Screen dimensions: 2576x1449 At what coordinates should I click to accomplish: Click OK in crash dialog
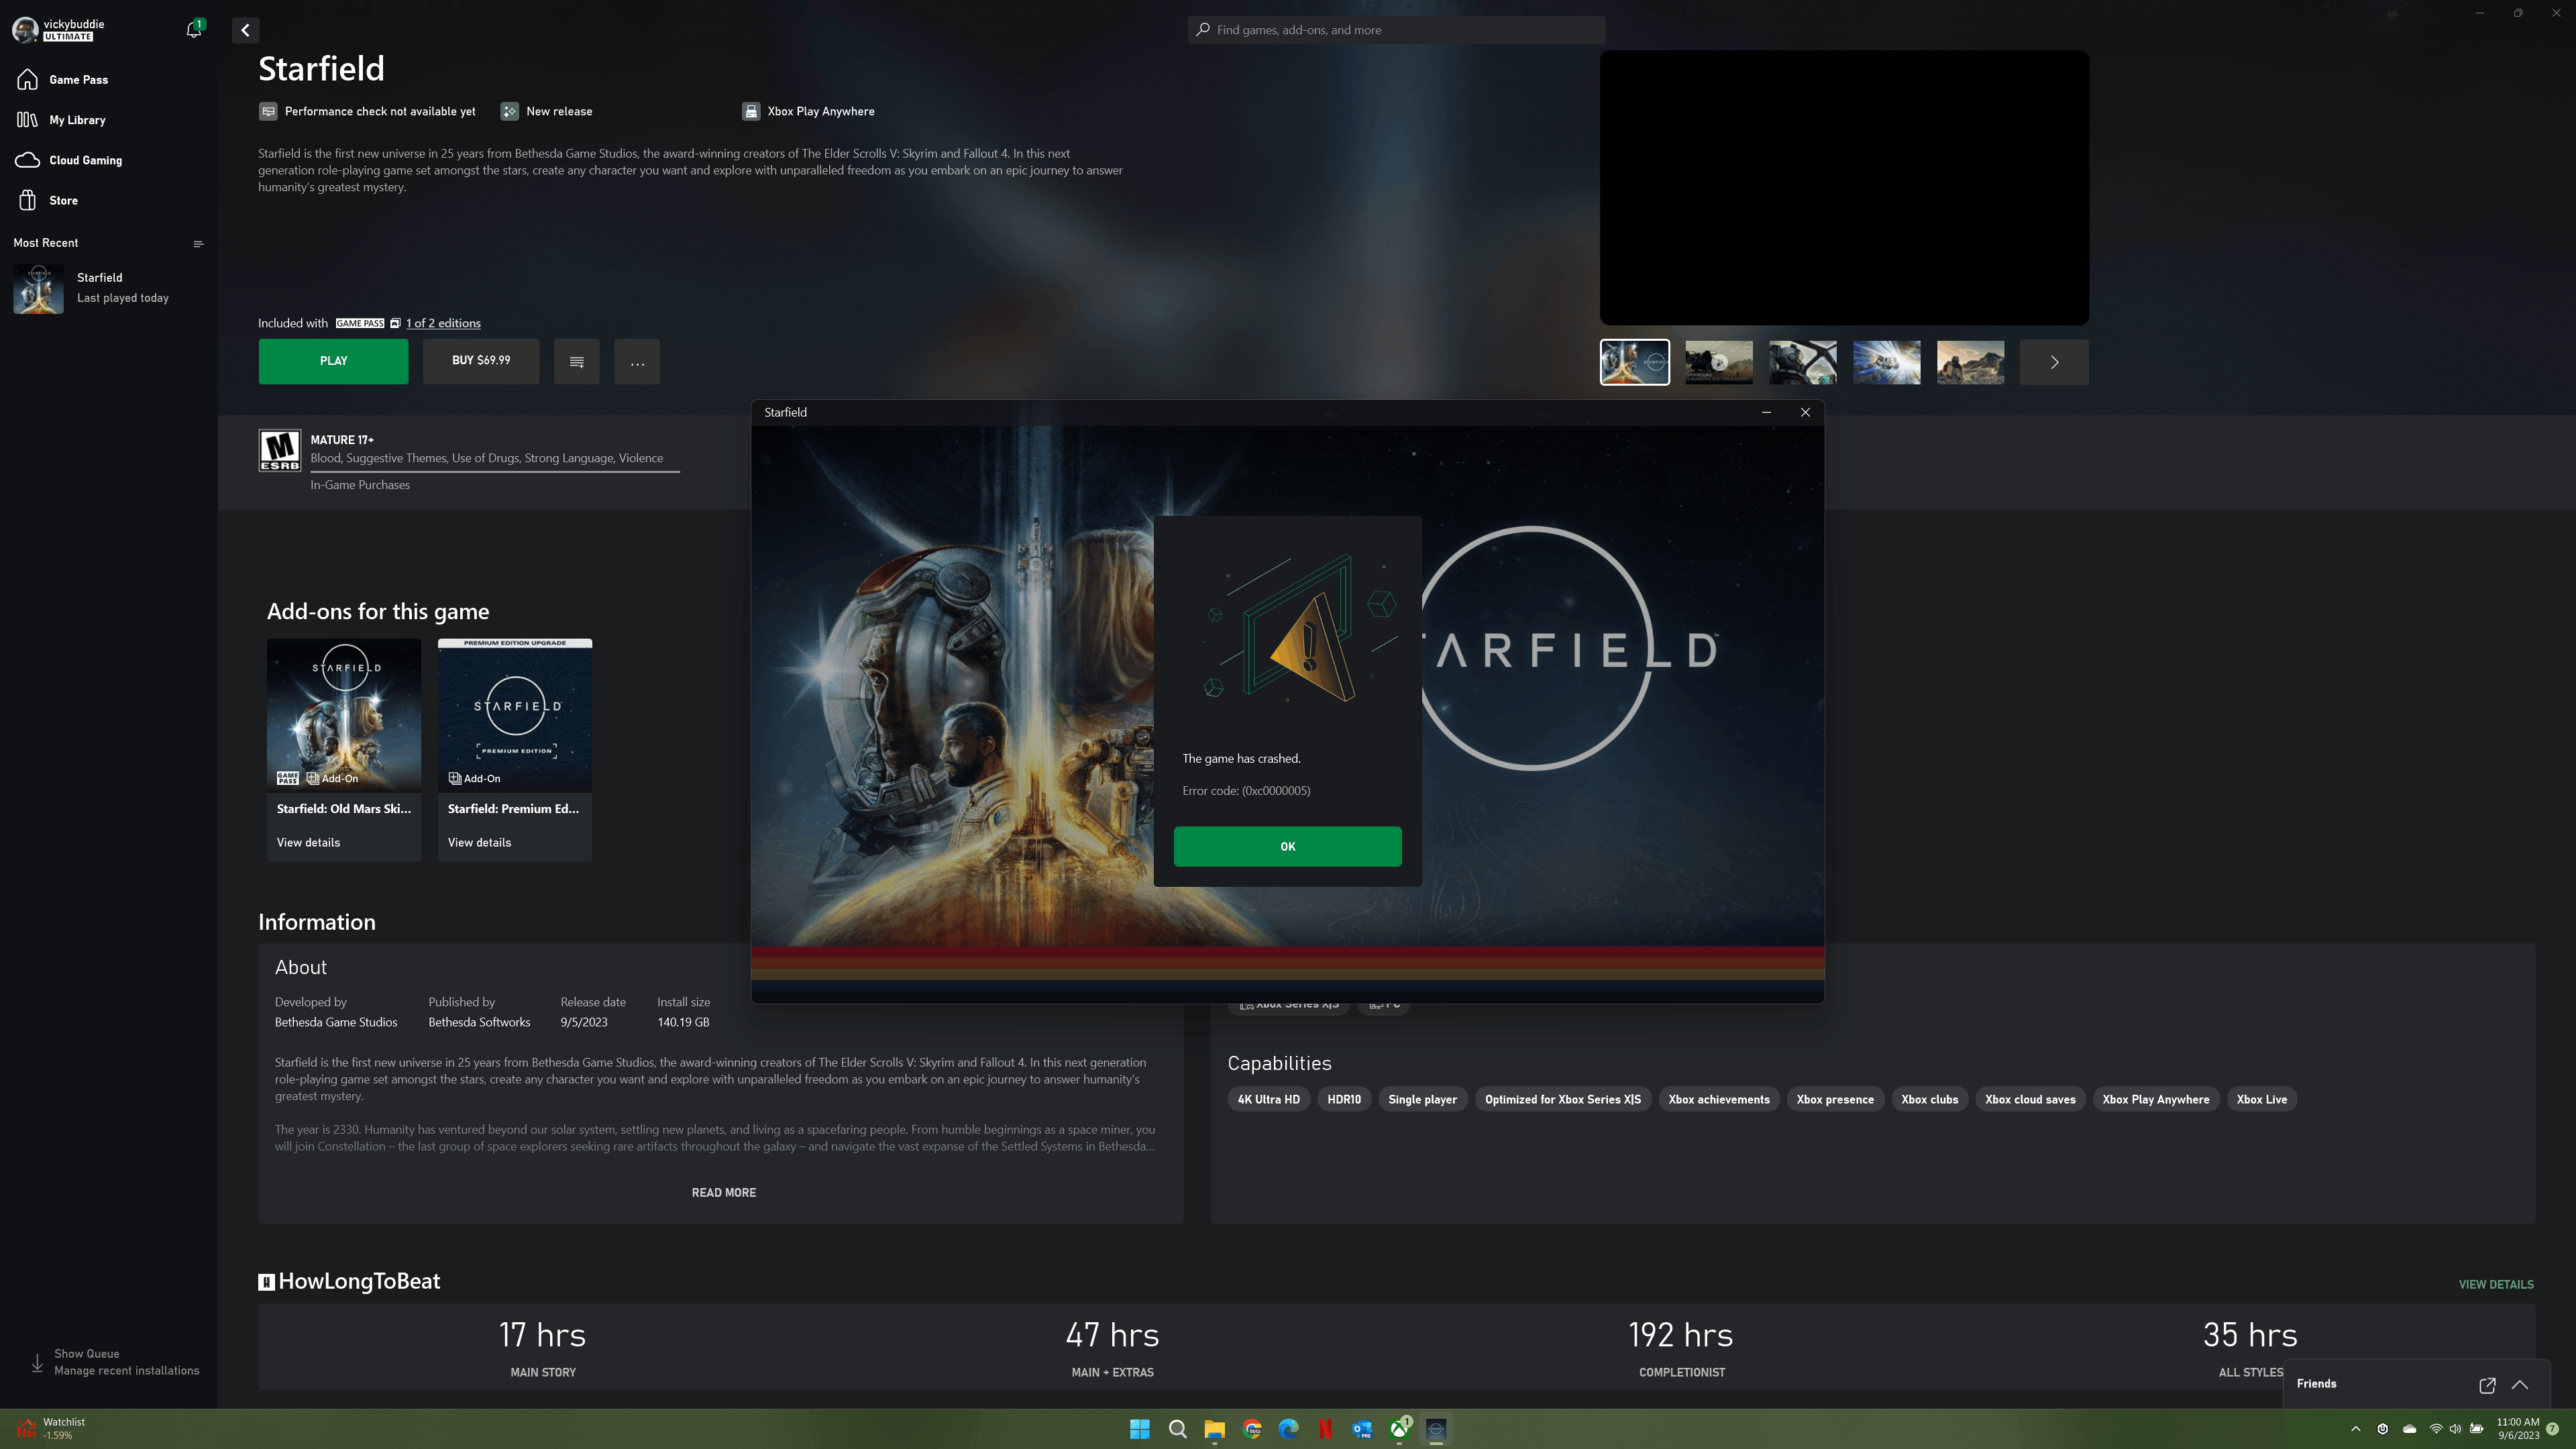point(1288,846)
